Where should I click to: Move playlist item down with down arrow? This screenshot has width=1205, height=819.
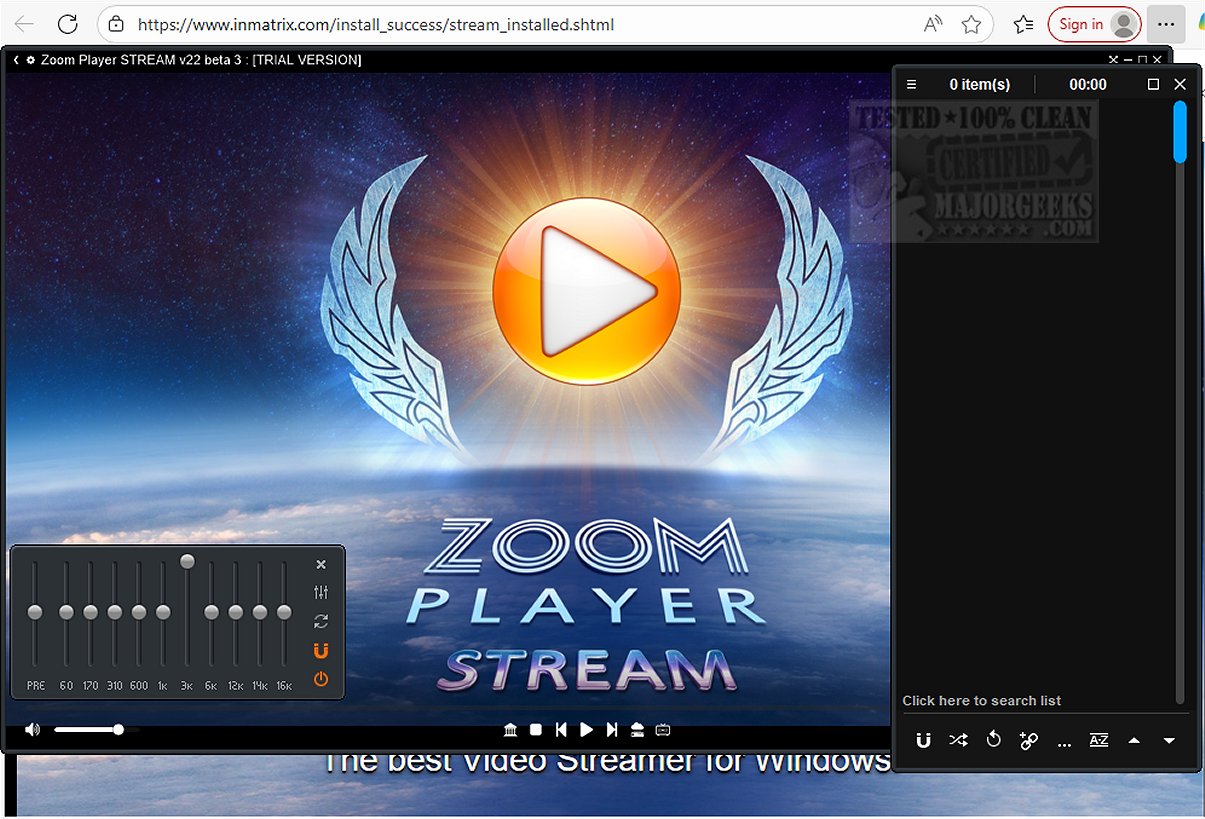(x=1169, y=741)
